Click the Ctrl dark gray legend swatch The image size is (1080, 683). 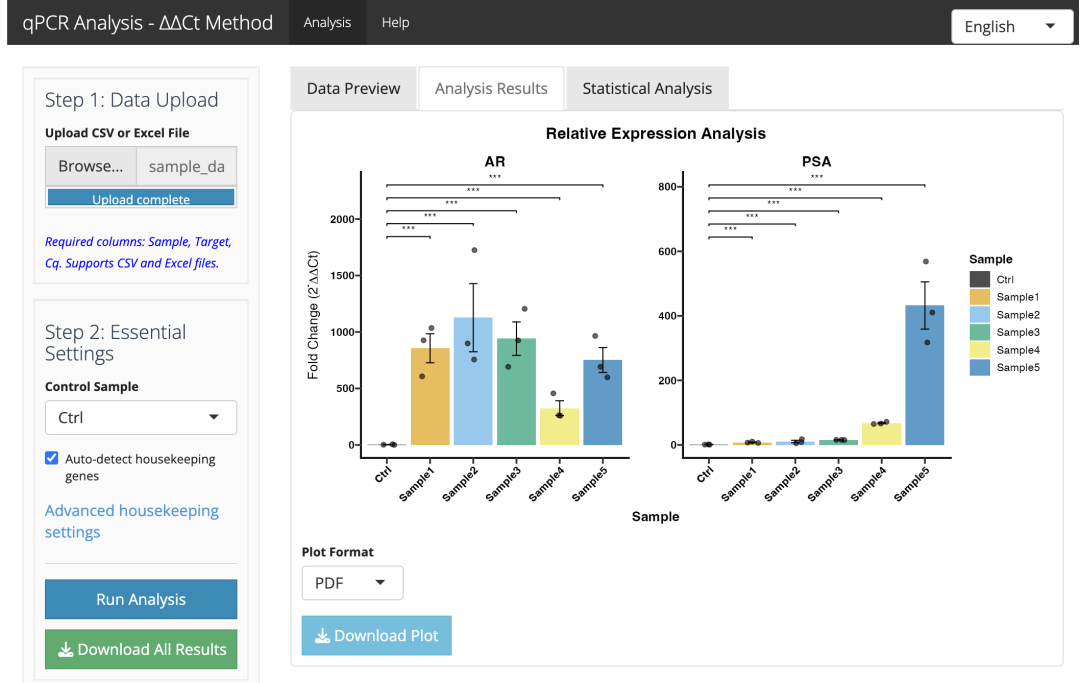979,280
